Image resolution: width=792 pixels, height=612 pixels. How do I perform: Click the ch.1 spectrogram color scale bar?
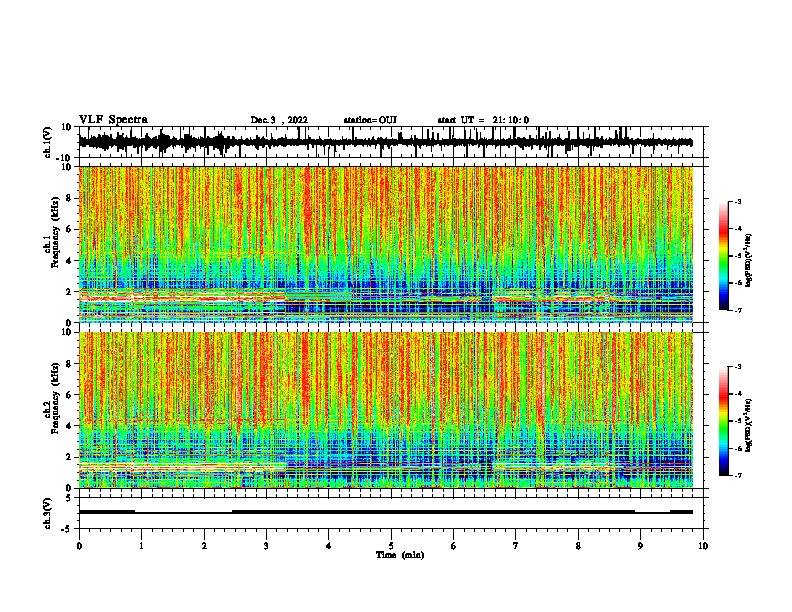point(723,256)
